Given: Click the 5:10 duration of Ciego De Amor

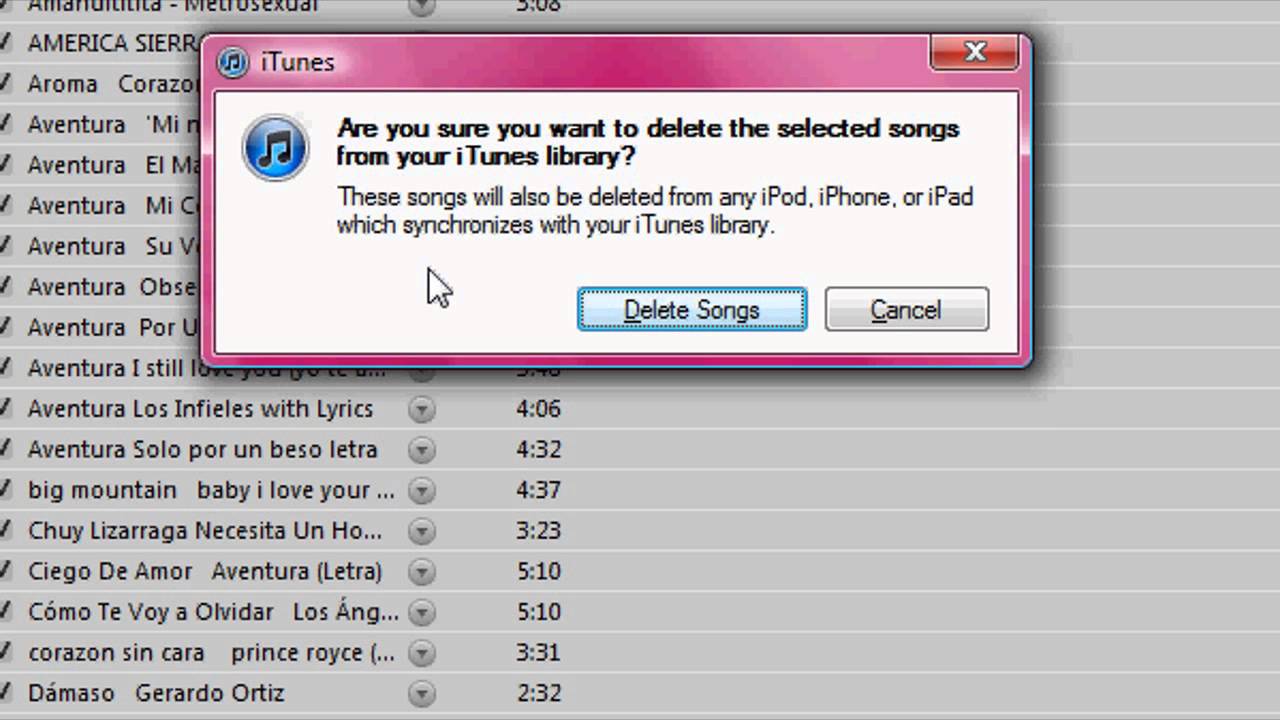Looking at the screenshot, I should (538, 572).
